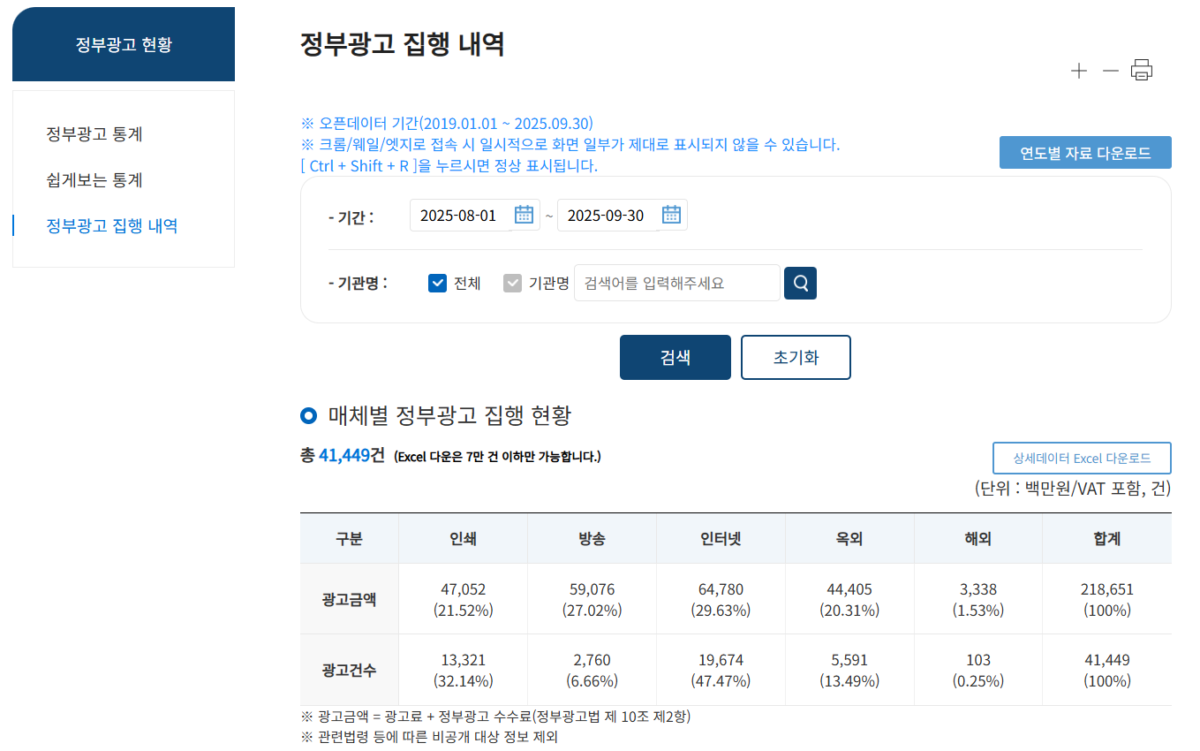Click the print page icon

[x=1142, y=70]
